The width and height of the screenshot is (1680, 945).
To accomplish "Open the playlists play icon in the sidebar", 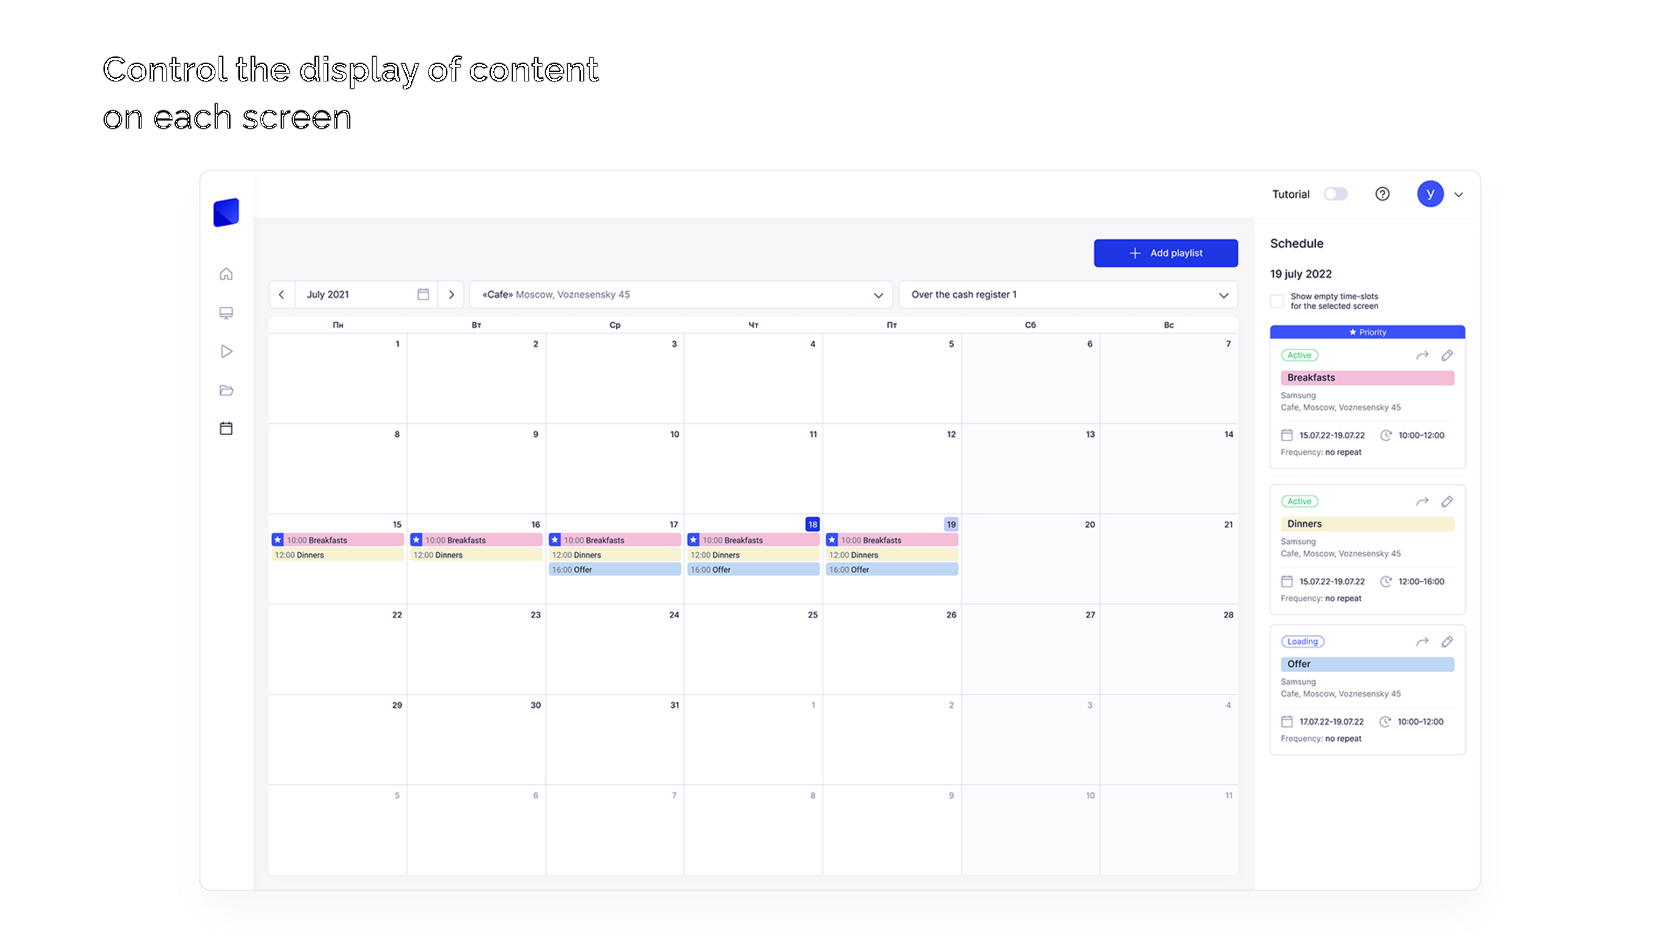I will (226, 352).
